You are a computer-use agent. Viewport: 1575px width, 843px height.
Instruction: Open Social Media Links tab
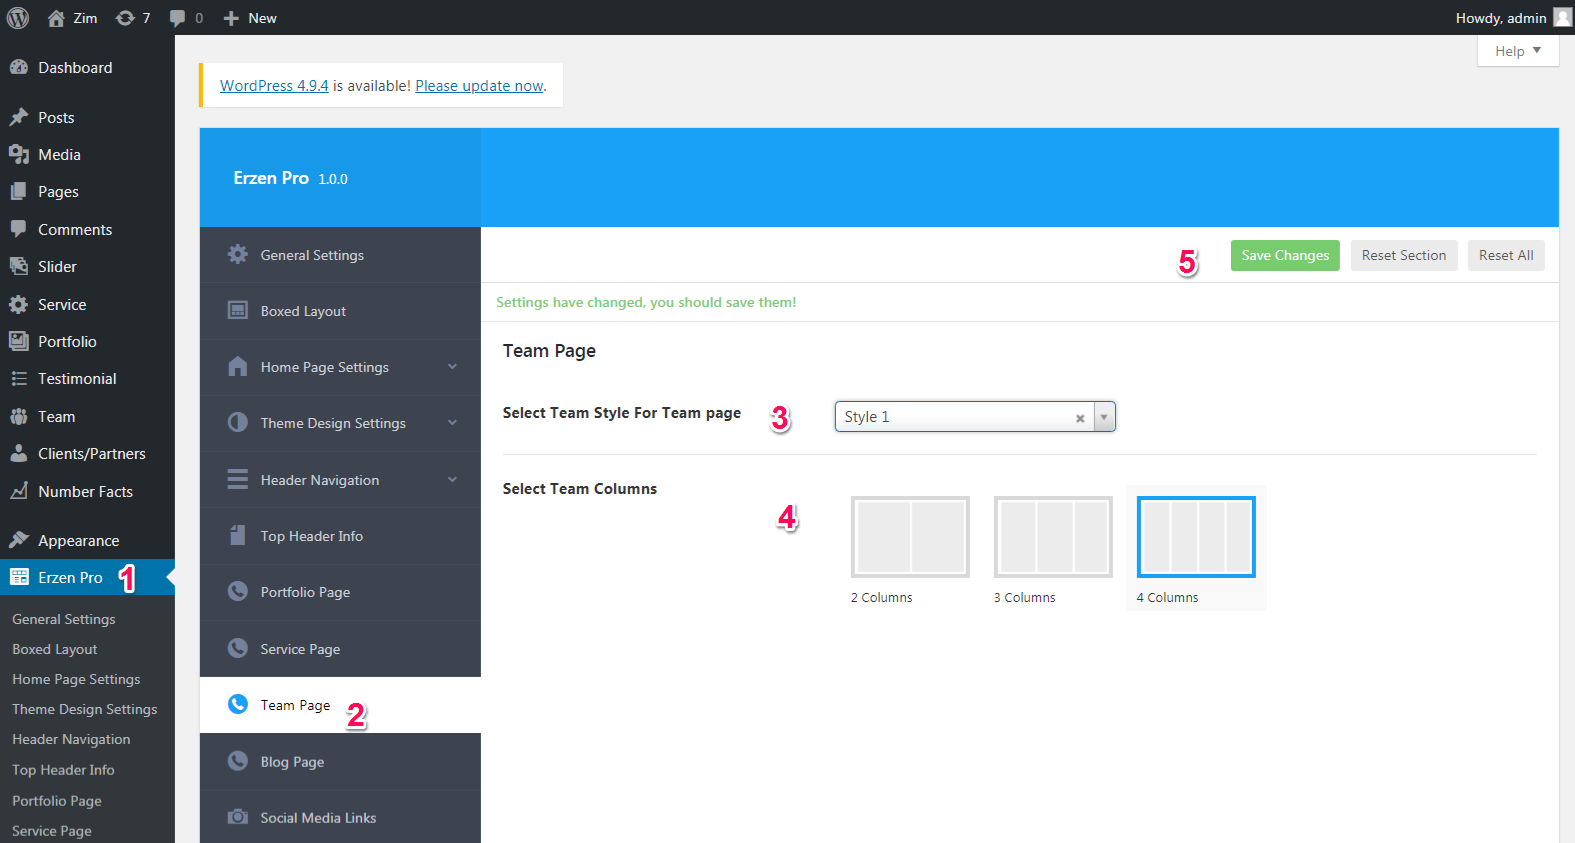pos(340,817)
